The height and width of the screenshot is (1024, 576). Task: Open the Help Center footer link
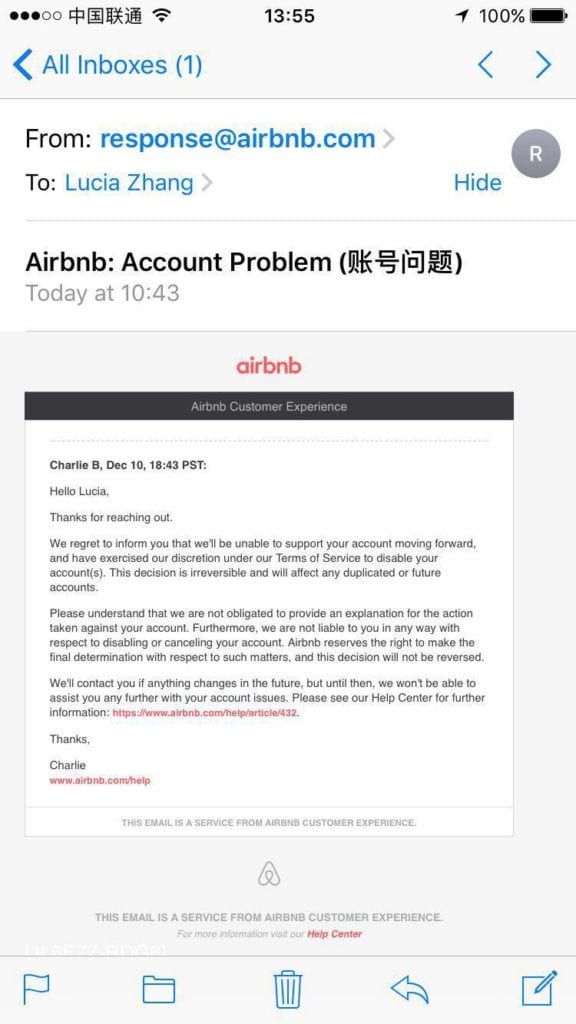tap(334, 934)
